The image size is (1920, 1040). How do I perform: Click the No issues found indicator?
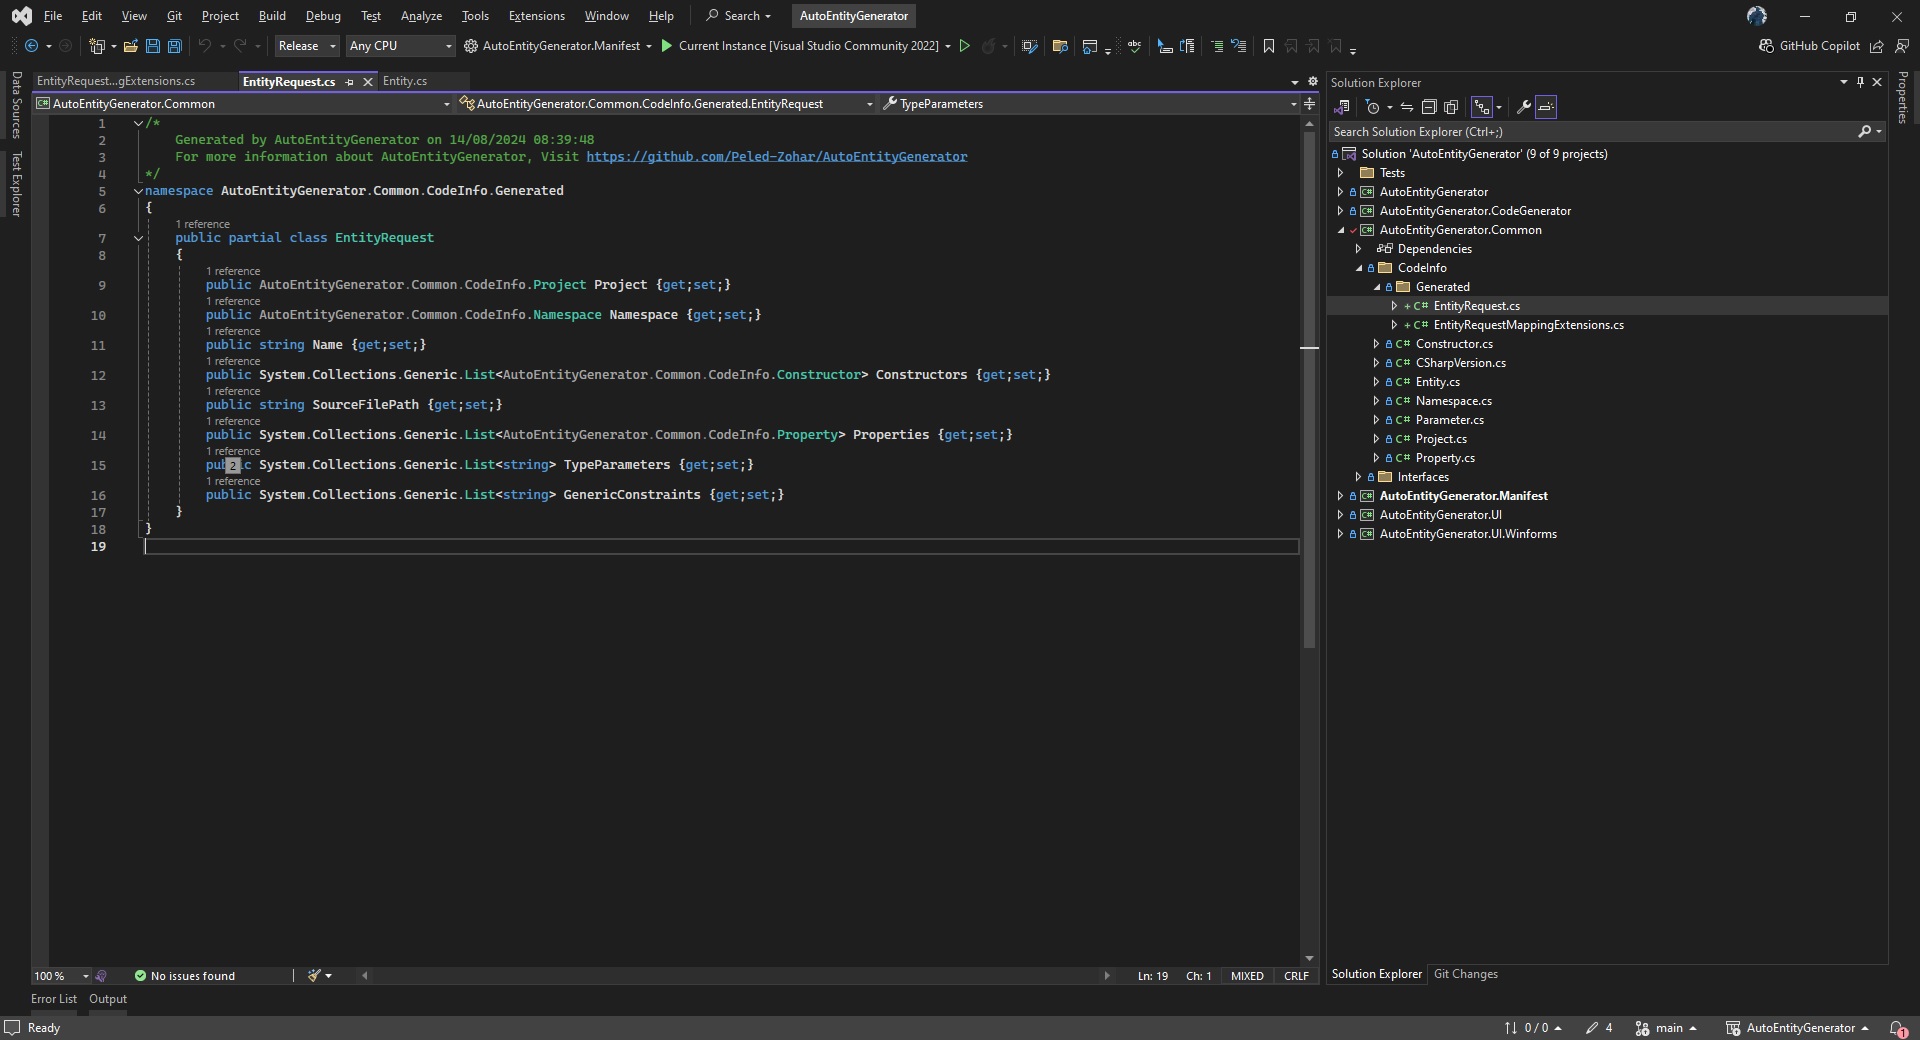coord(185,976)
